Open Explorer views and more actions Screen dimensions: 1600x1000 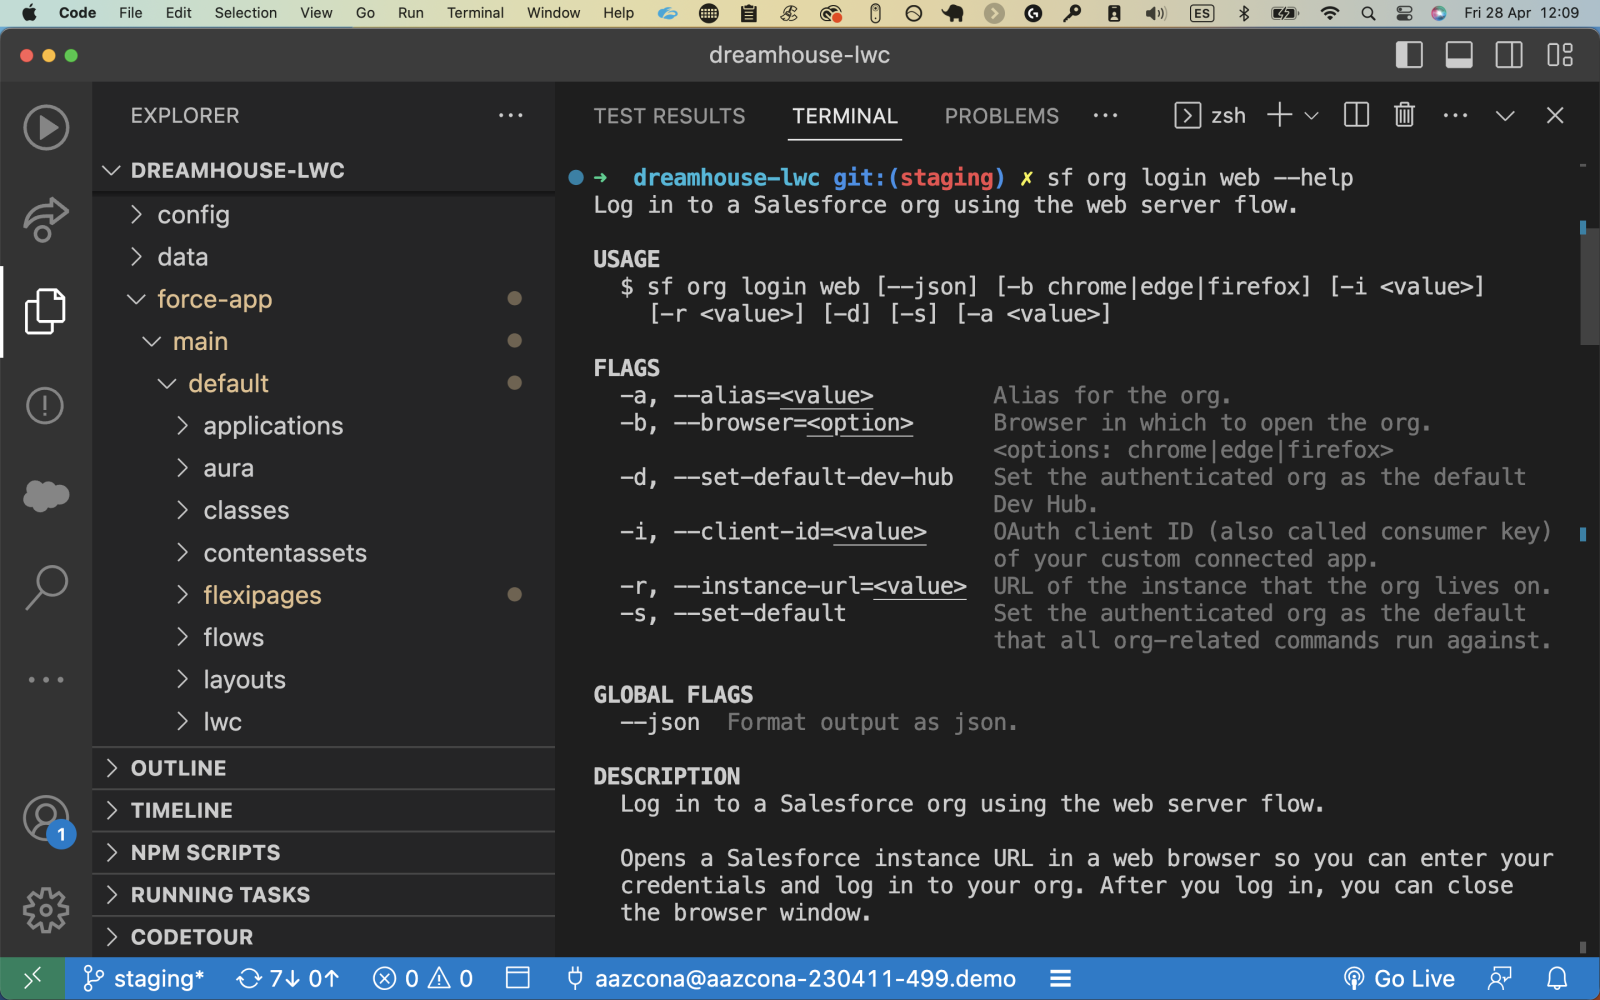coord(511,116)
